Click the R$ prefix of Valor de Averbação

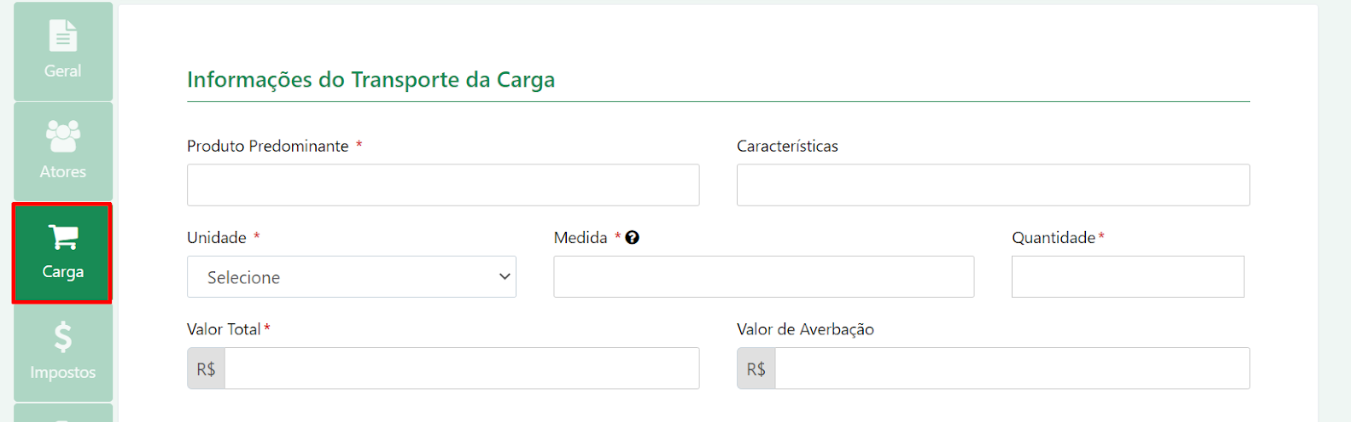[x=756, y=368]
